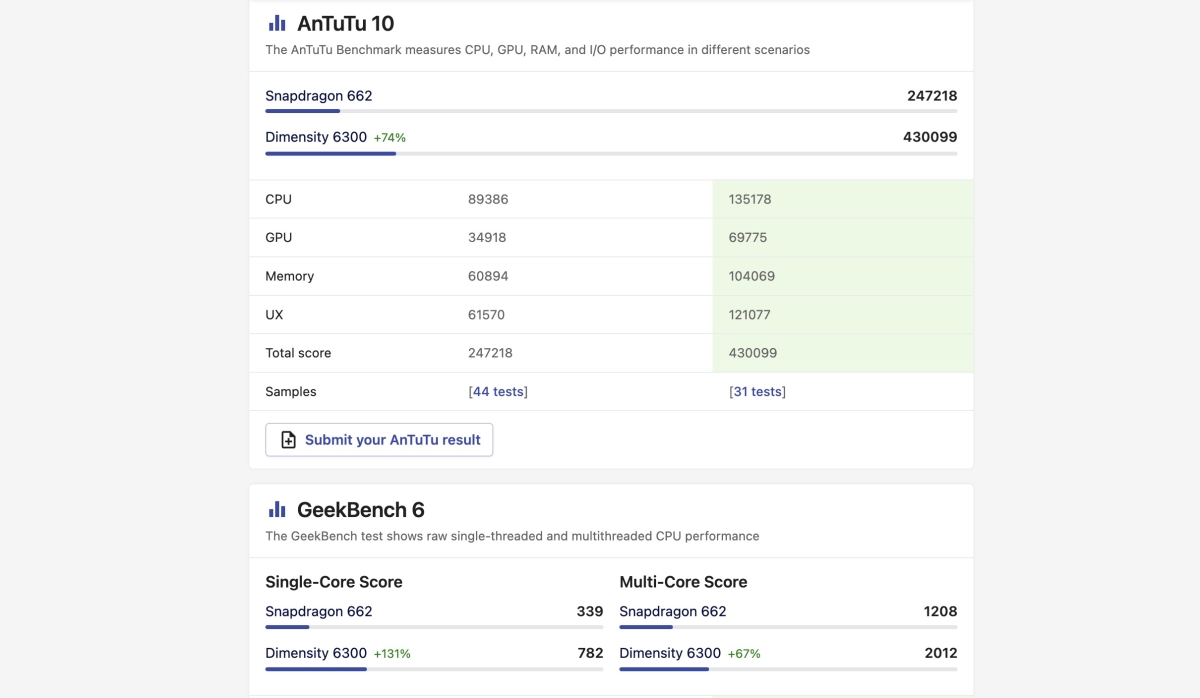Image resolution: width=1200 pixels, height=698 pixels.
Task: Click UX value 61570
Action: click(486, 315)
